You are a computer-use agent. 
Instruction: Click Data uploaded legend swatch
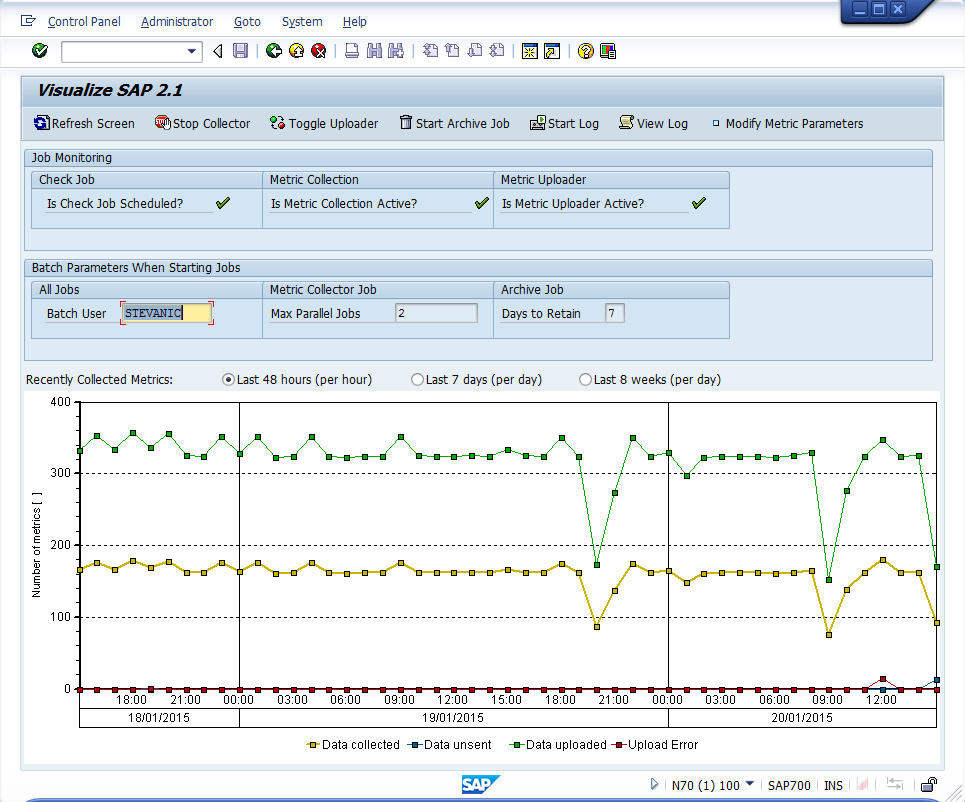click(x=517, y=745)
